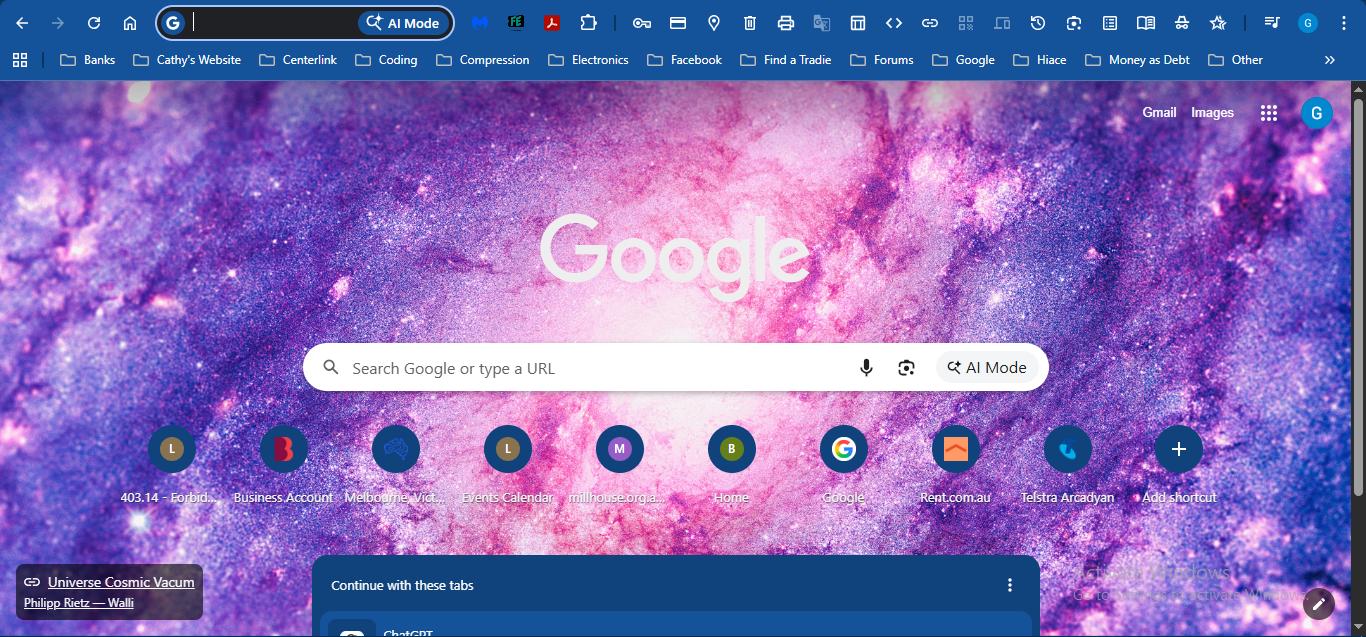Open the Extensions puzzle-piece menu
This screenshot has width=1366, height=637.
588,23
